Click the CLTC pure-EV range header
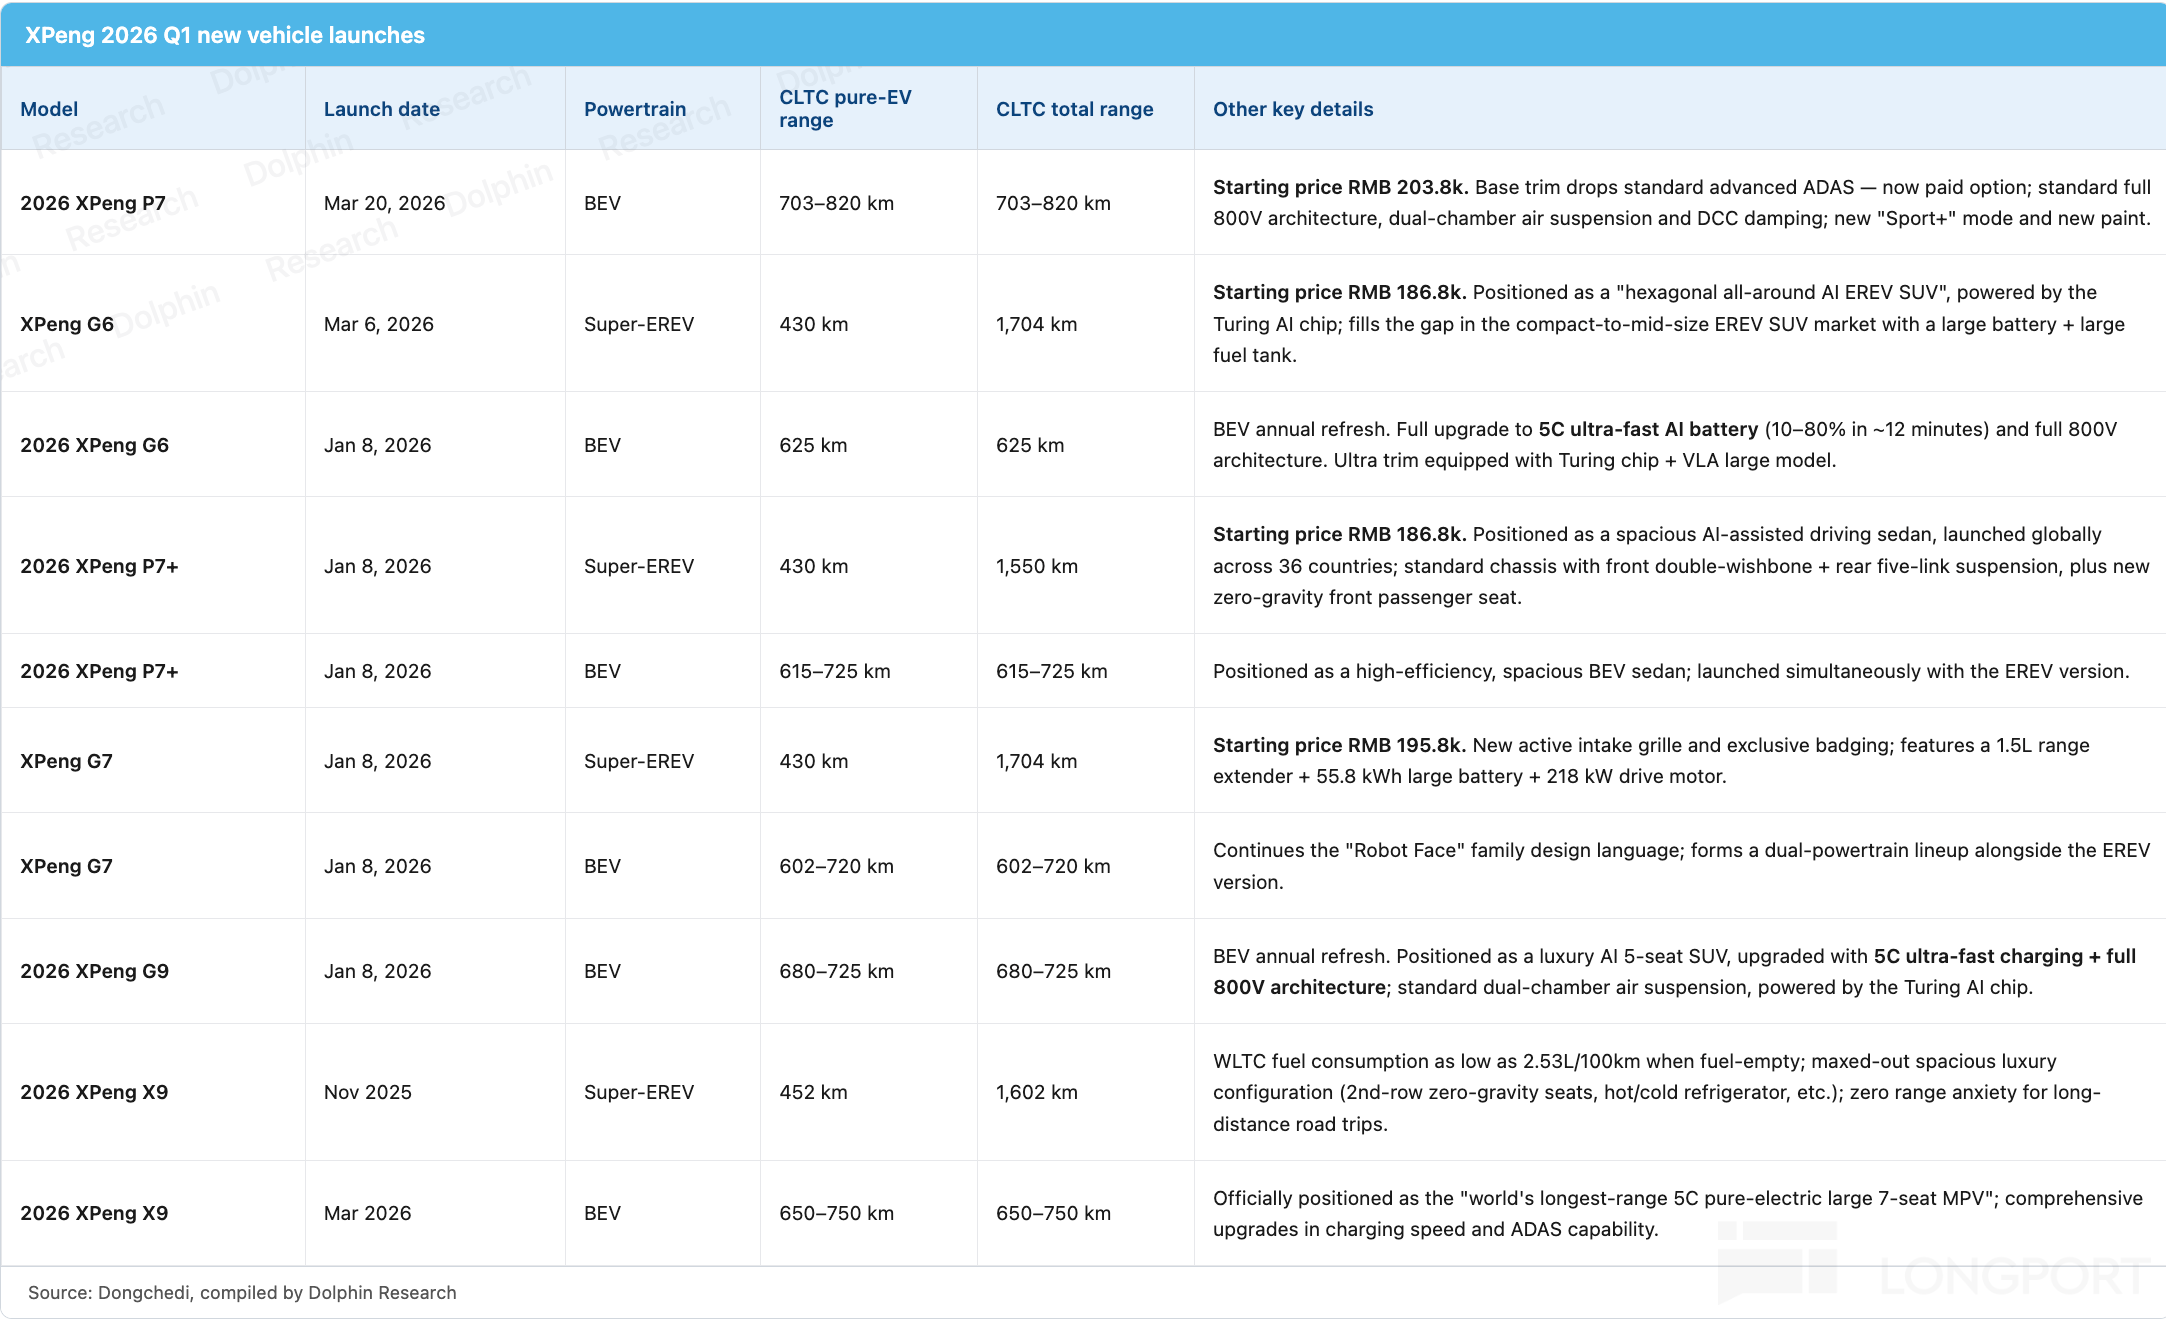Image resolution: width=2166 pixels, height=1320 pixels. pyautogui.click(x=845, y=109)
